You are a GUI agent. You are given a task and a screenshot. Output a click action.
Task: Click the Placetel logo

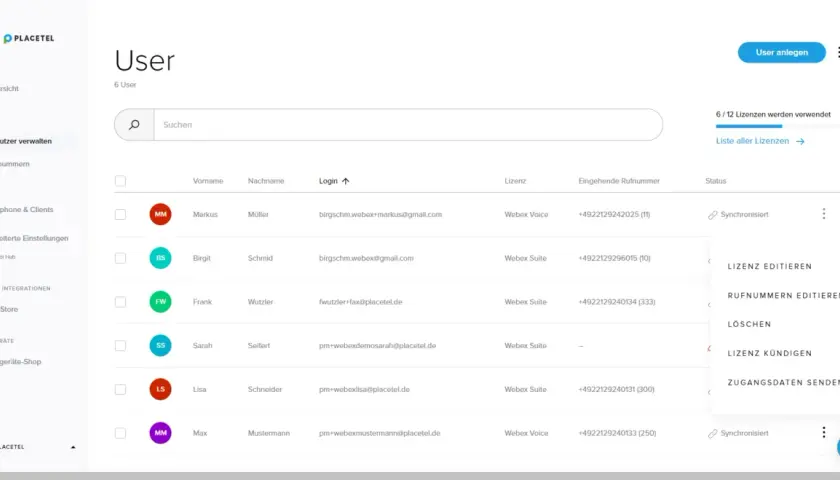(x=29, y=39)
